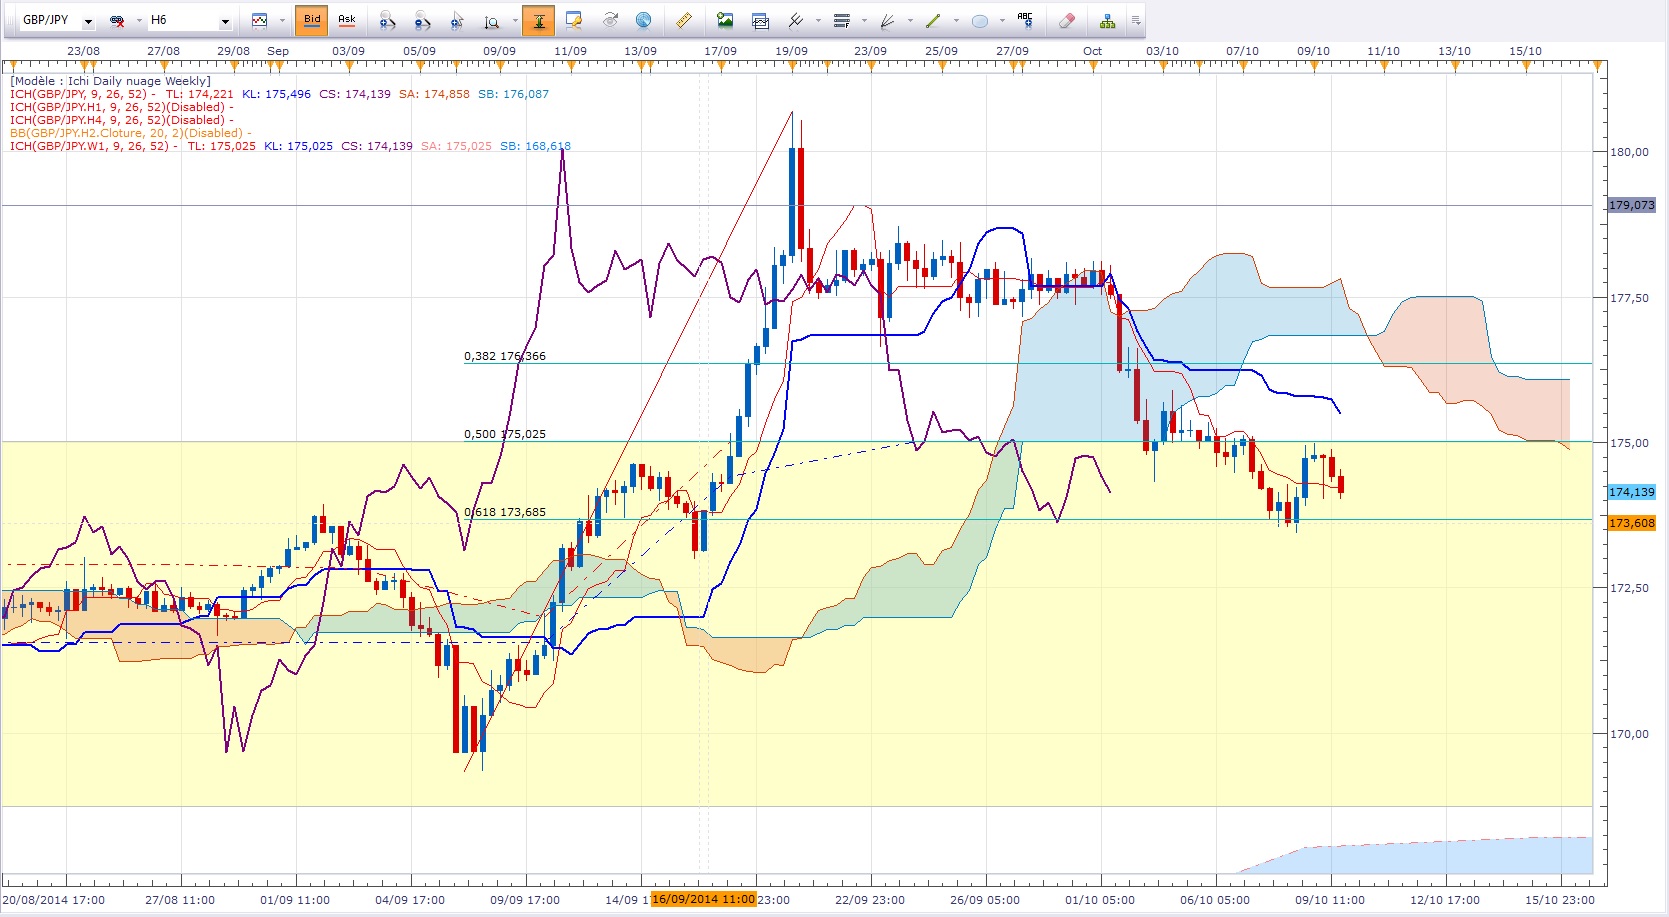Viewport: 1669px width, 917px height.
Task: Toggle the Ask price display
Action: pos(347,20)
